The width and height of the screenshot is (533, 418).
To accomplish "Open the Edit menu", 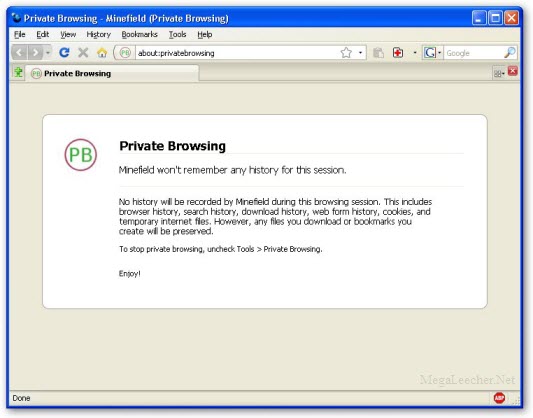I will tap(43, 34).
